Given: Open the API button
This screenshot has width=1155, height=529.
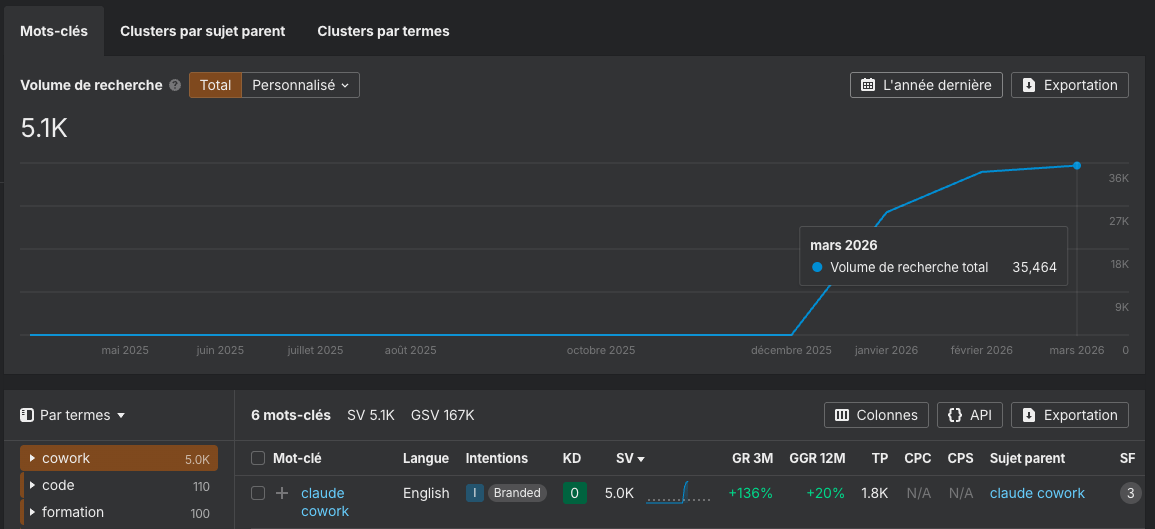Looking at the screenshot, I should point(969,415).
